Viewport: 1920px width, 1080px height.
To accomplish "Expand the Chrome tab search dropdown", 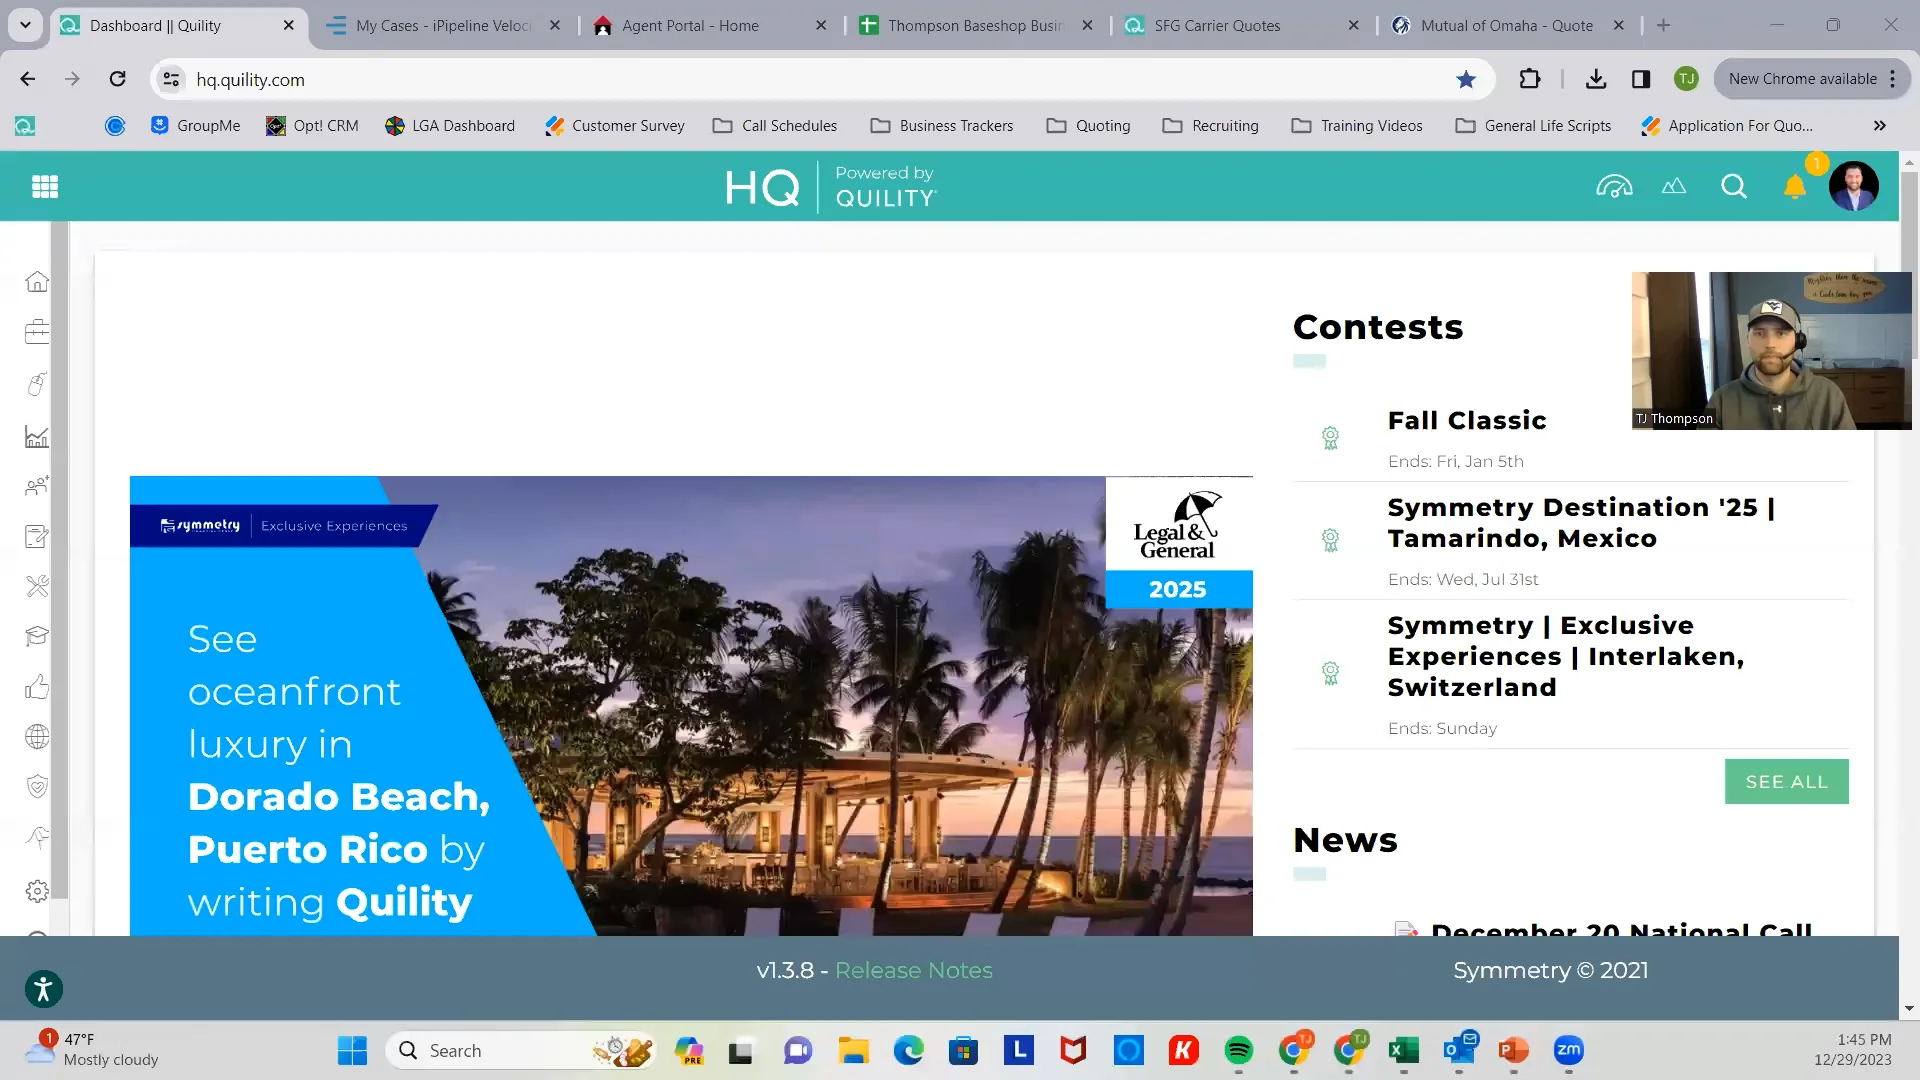I will [x=25, y=25].
